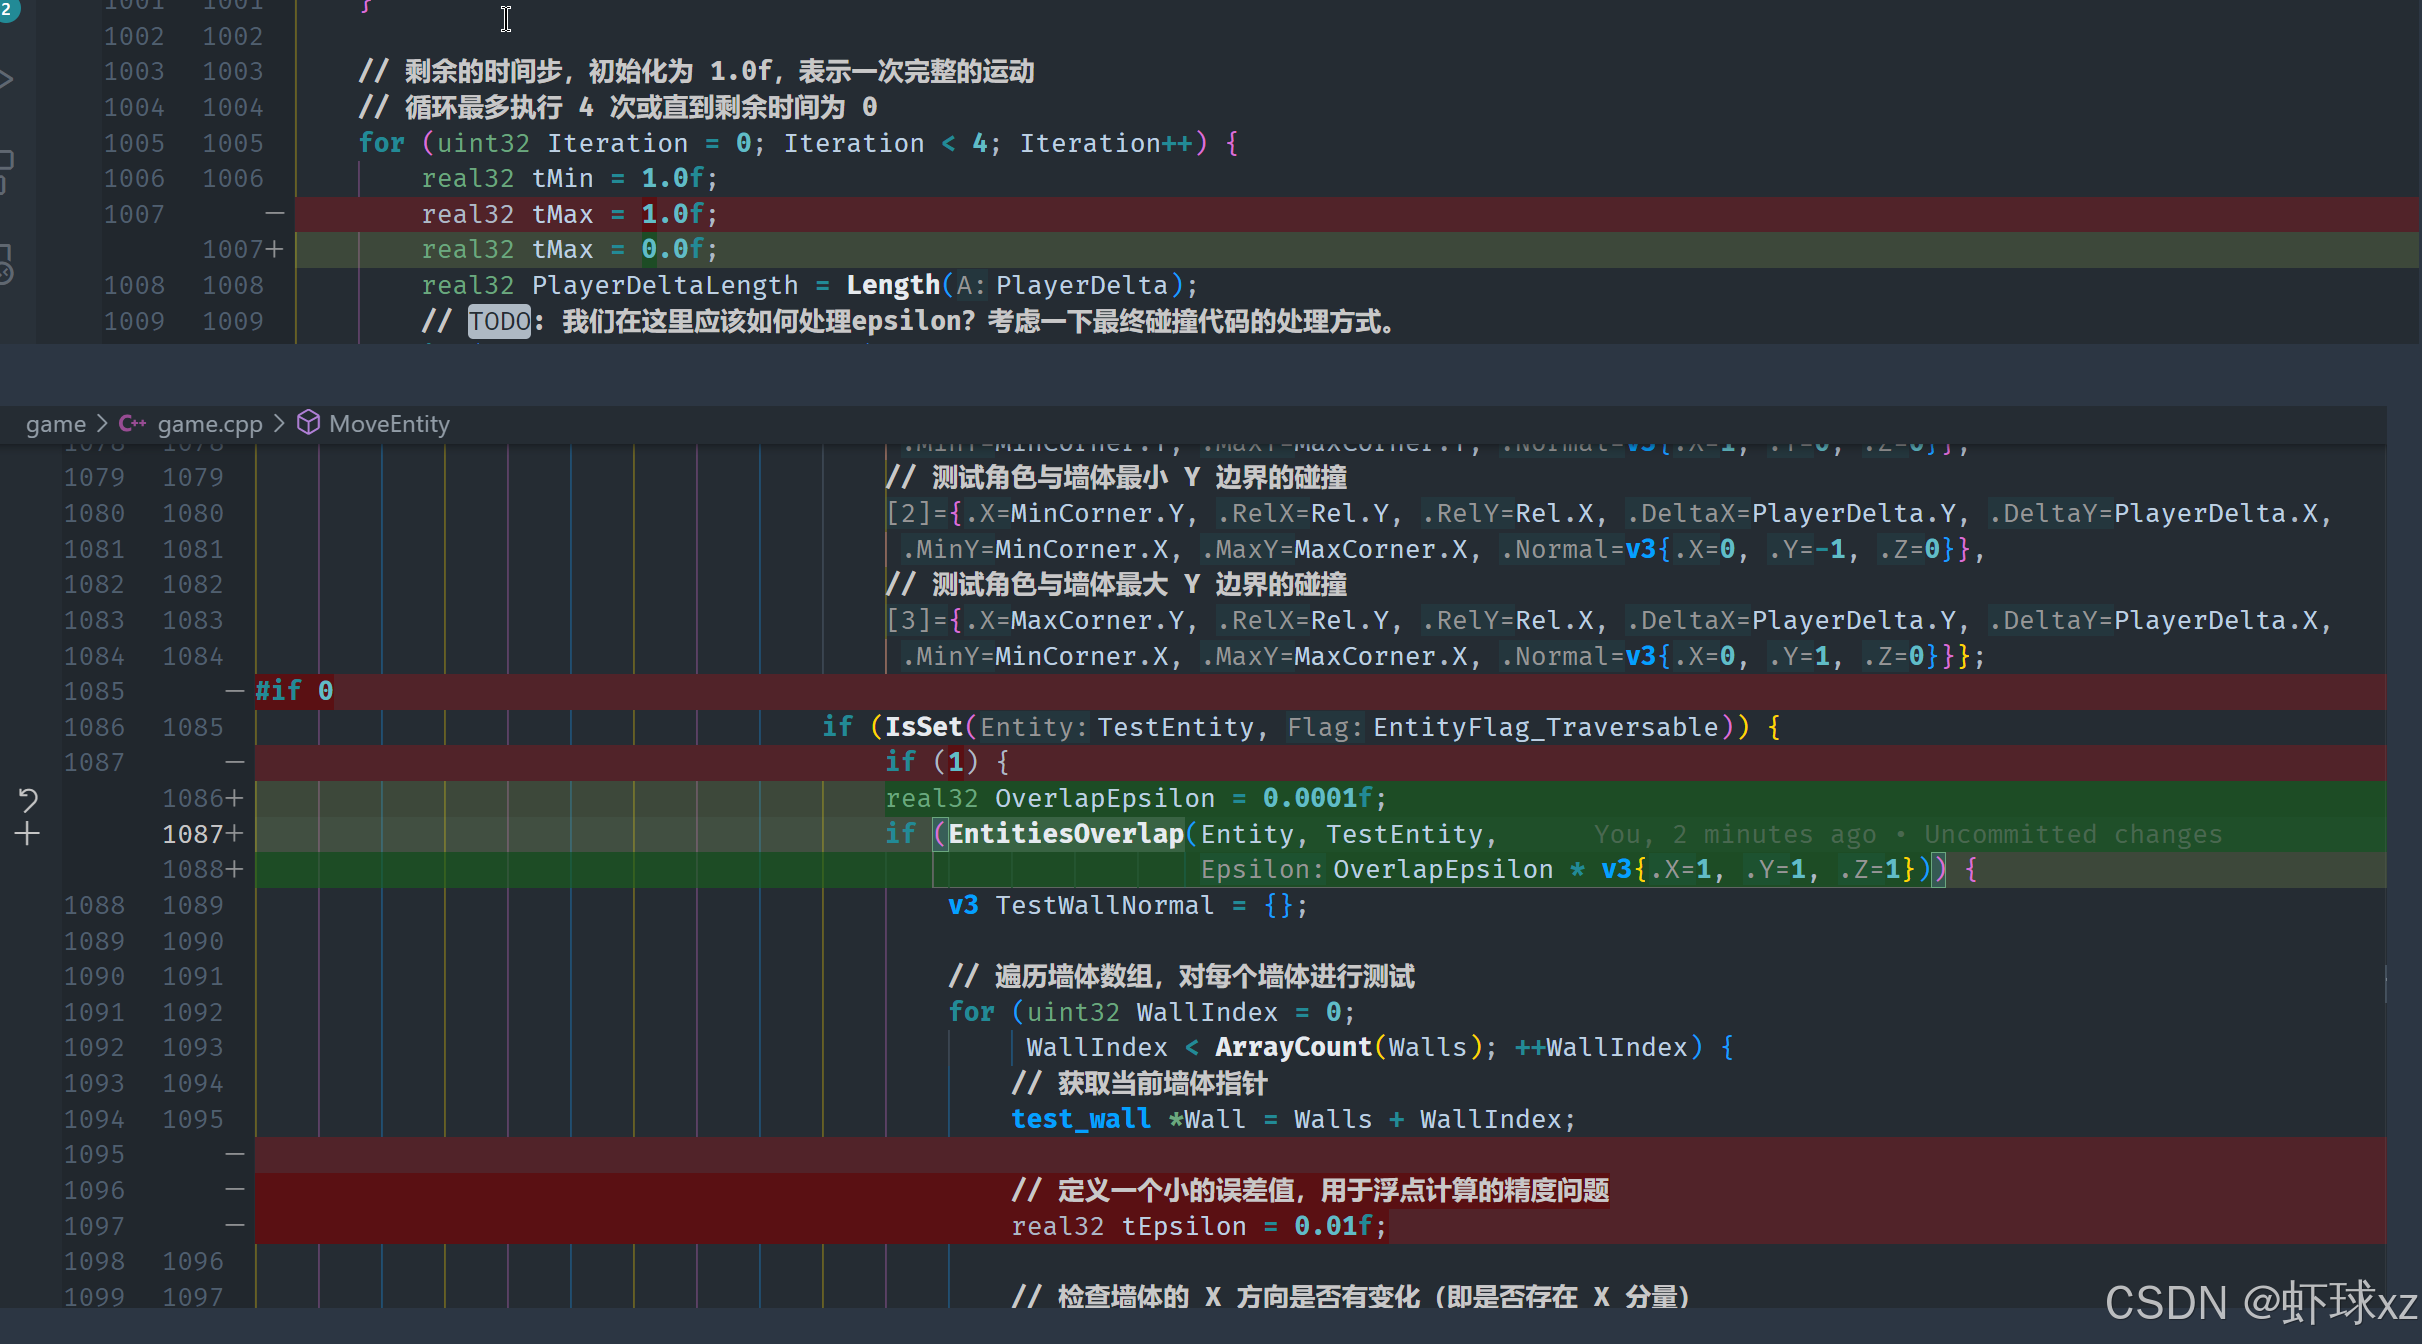Click the removed 'if (1) {' line
Screen dimensions: 2422x1344
click(x=947, y=762)
